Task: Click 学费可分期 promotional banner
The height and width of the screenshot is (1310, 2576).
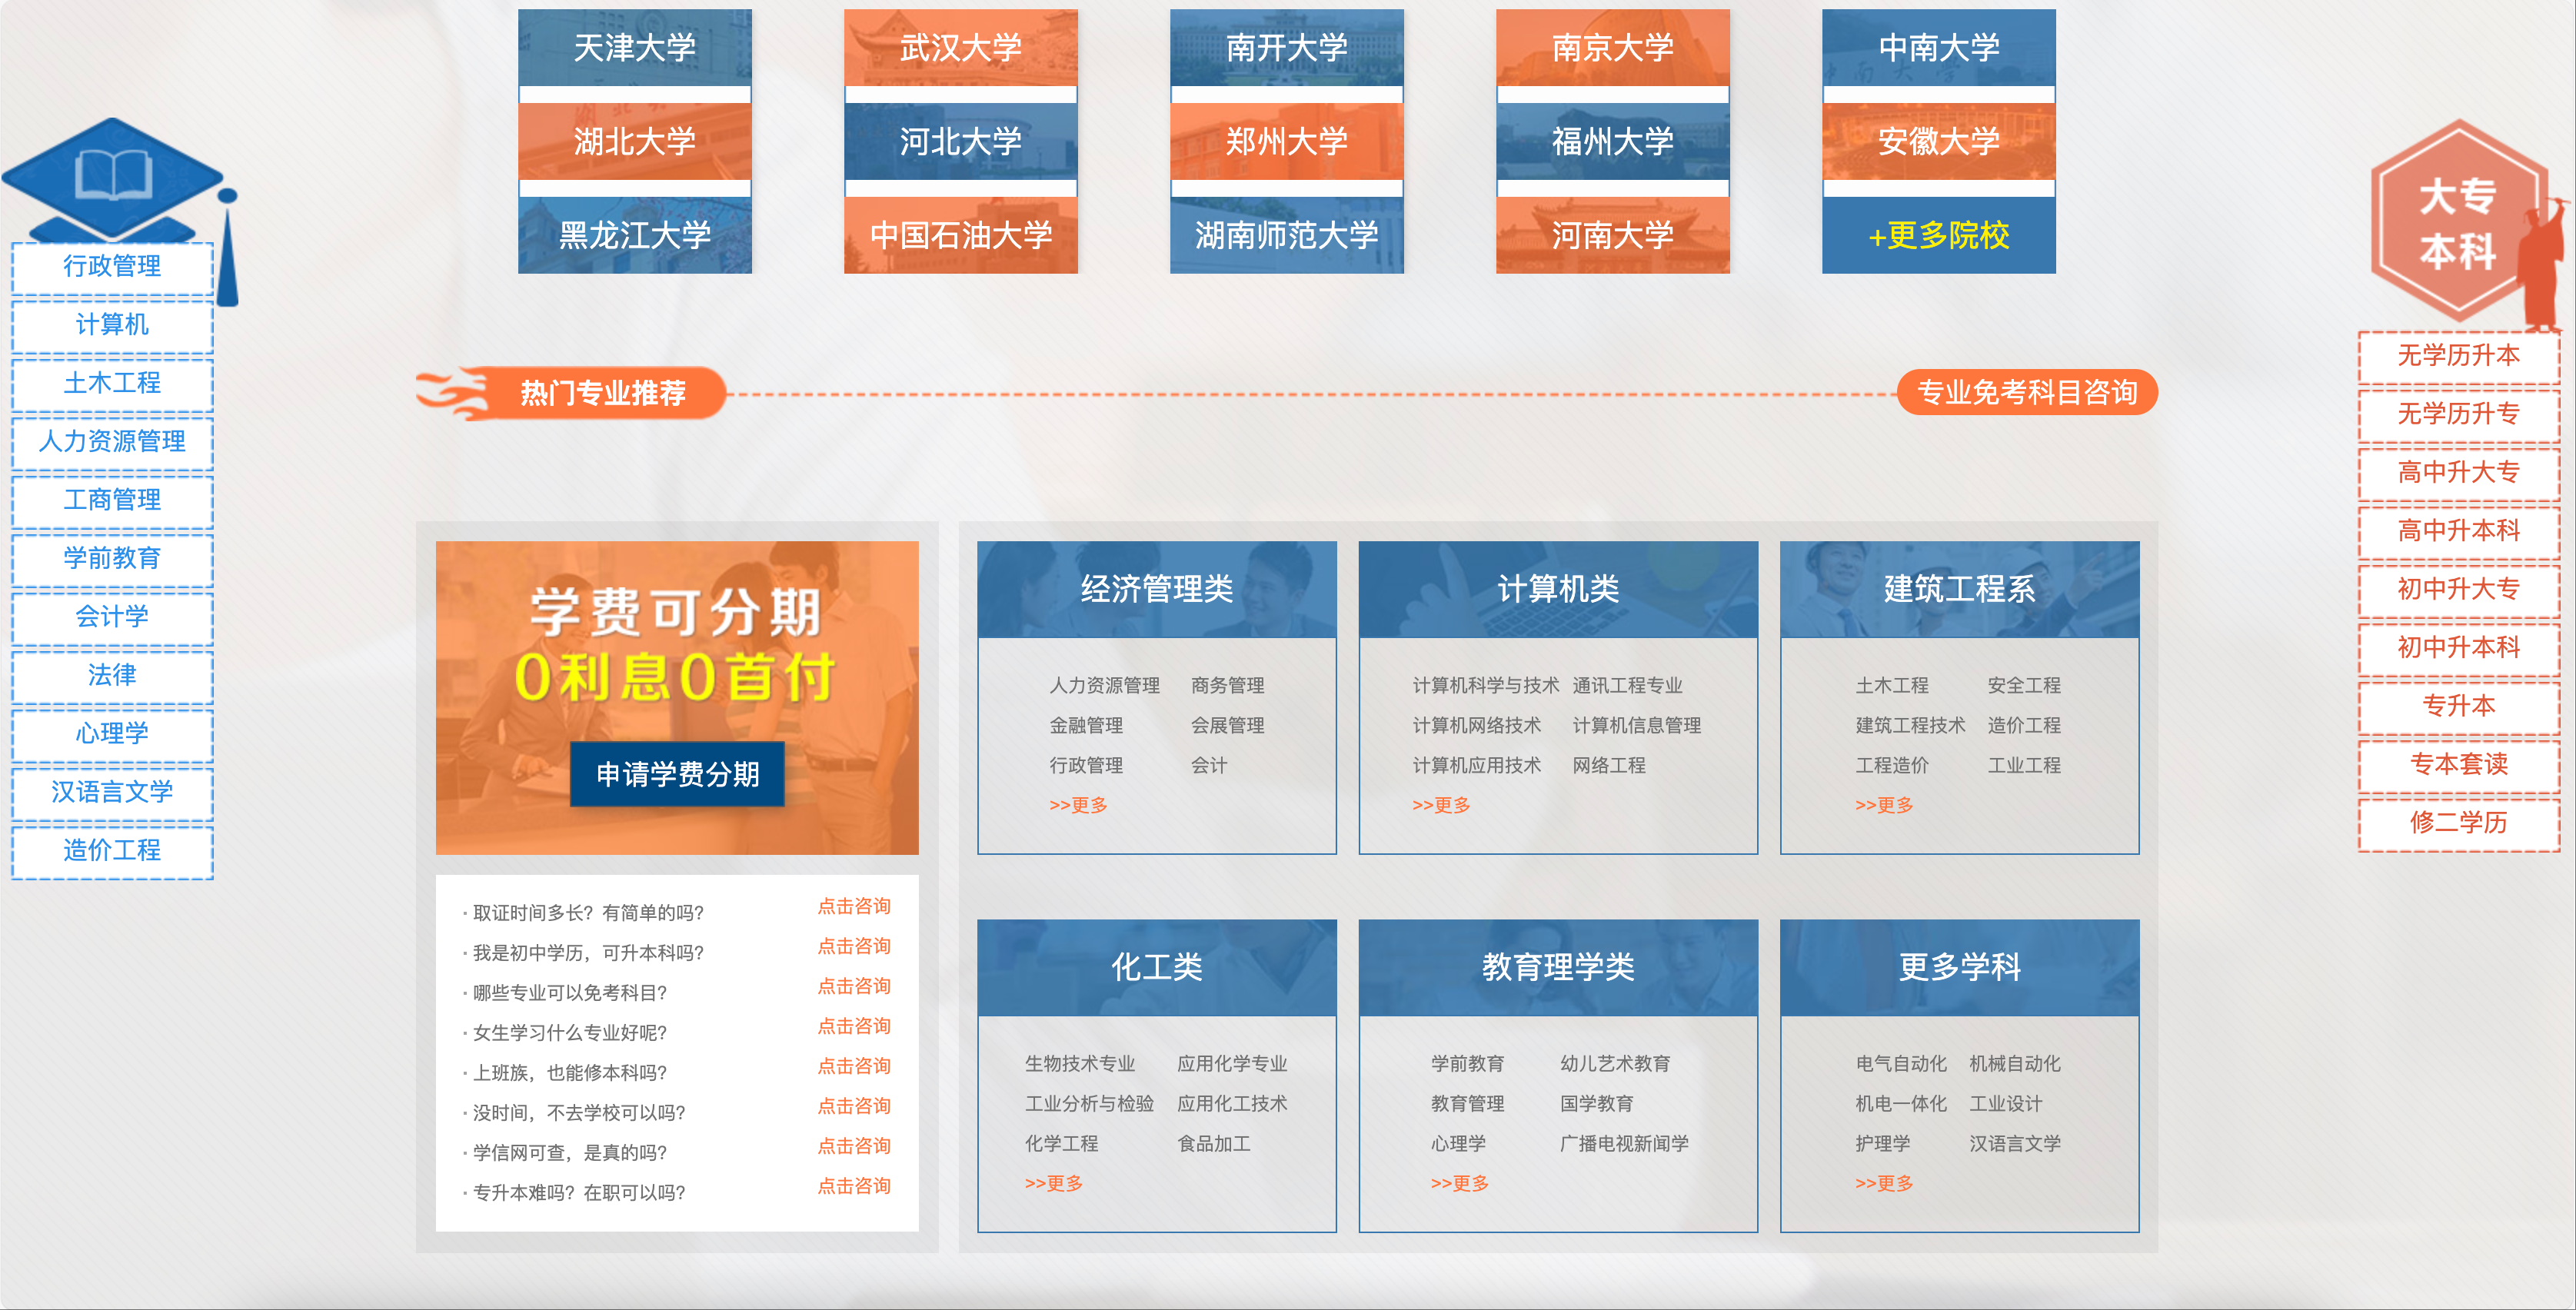Action: [x=677, y=698]
